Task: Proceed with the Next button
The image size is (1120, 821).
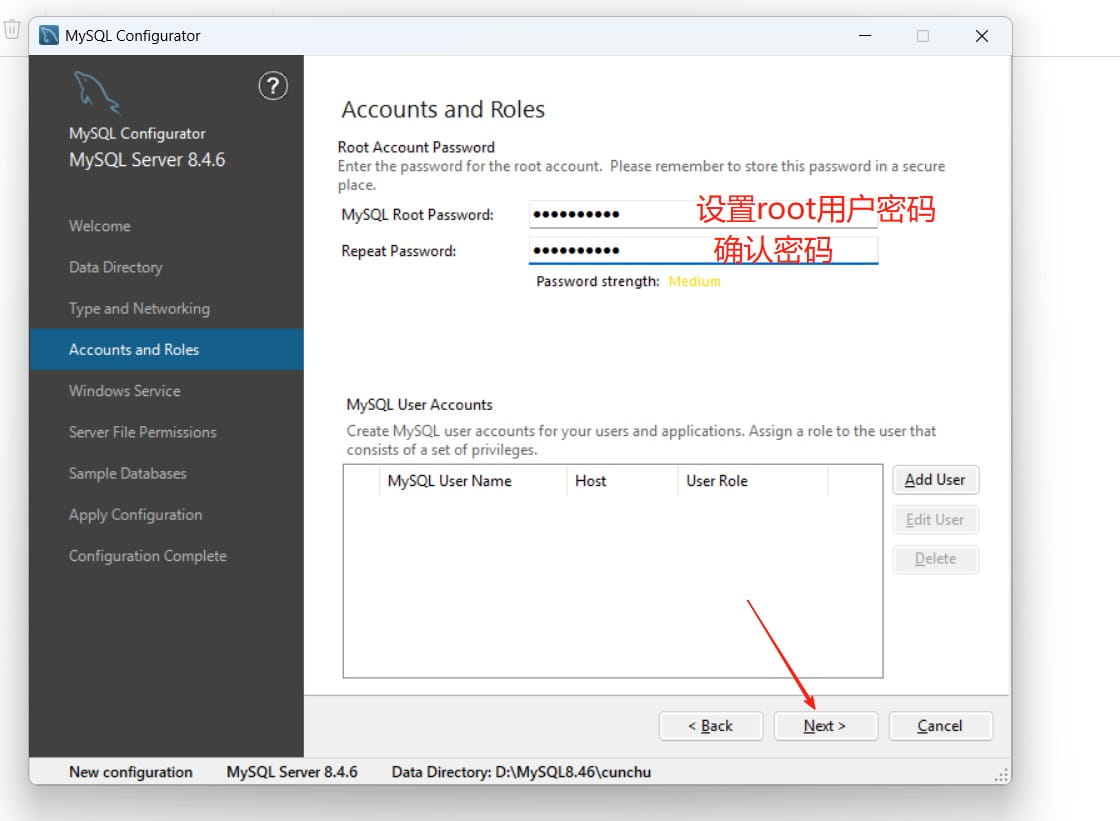Action: [x=825, y=726]
